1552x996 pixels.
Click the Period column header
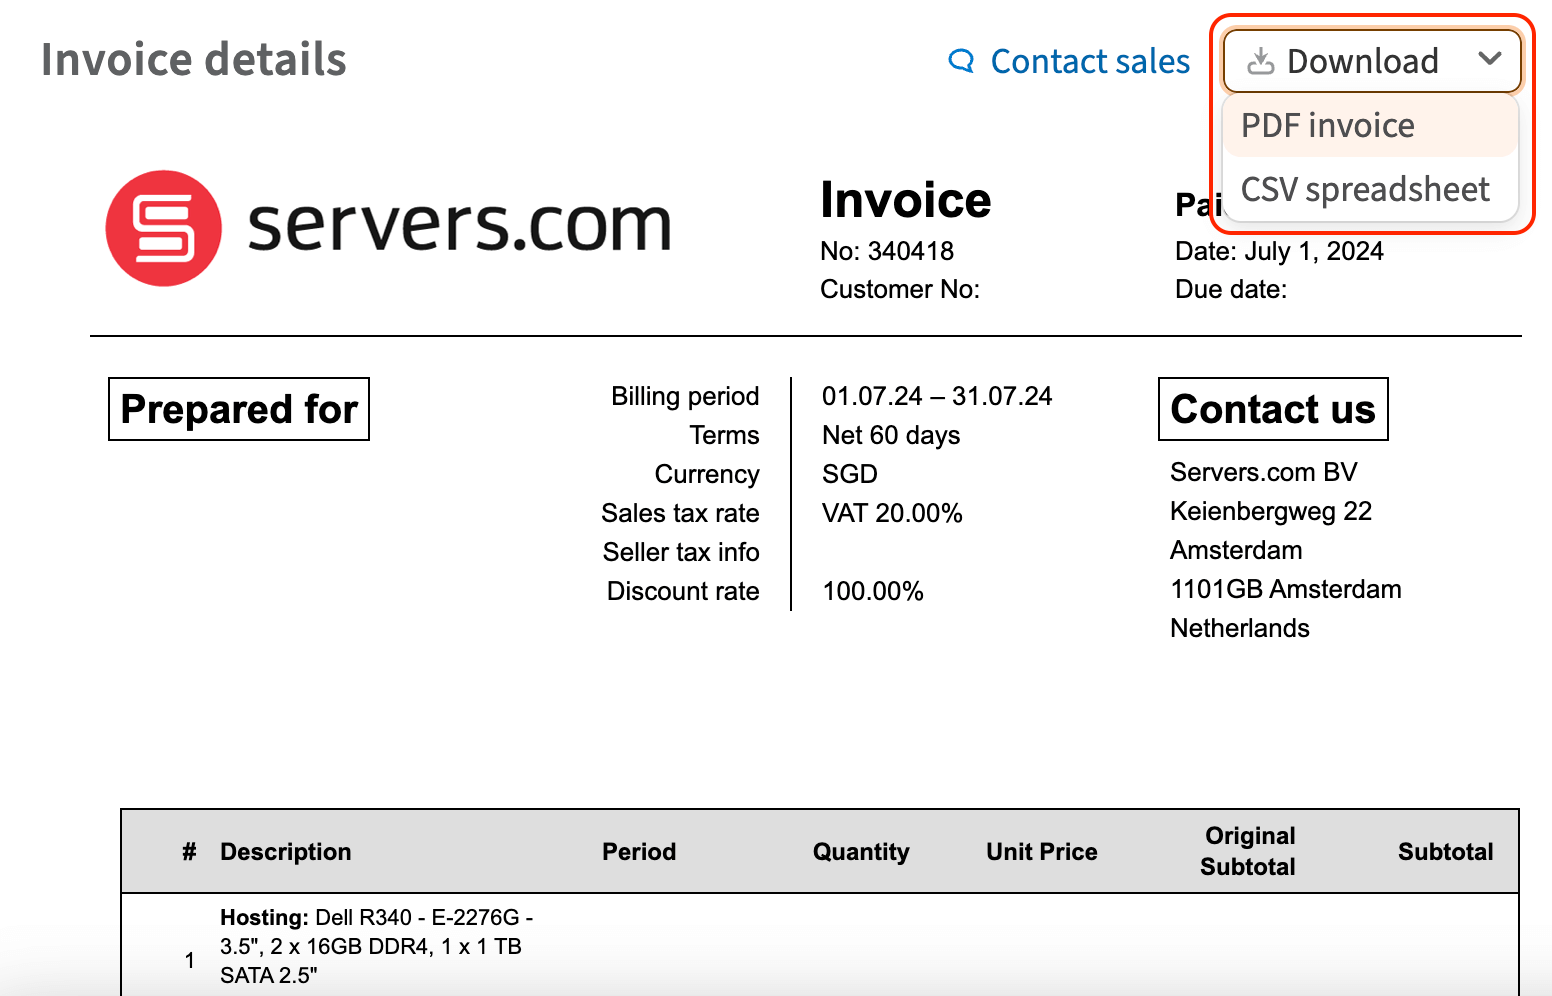(639, 852)
